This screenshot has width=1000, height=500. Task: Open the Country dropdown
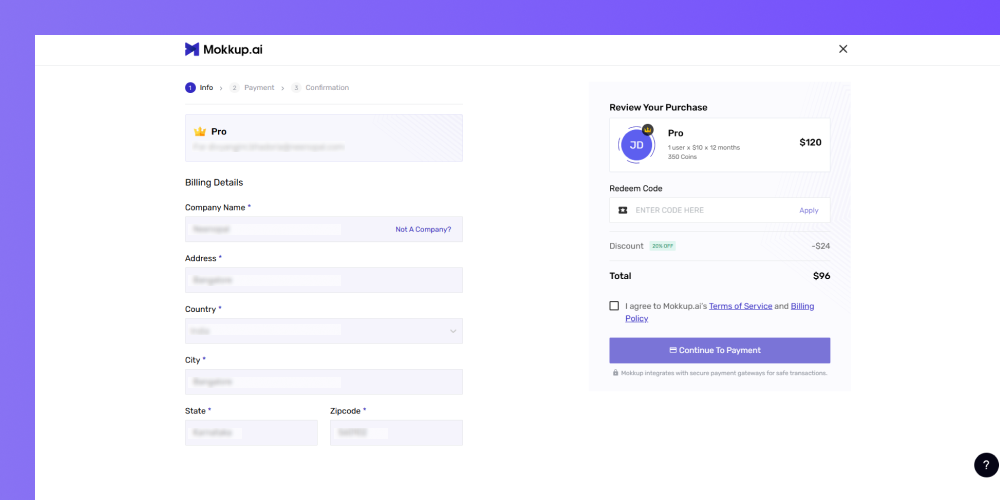pyautogui.click(x=324, y=331)
